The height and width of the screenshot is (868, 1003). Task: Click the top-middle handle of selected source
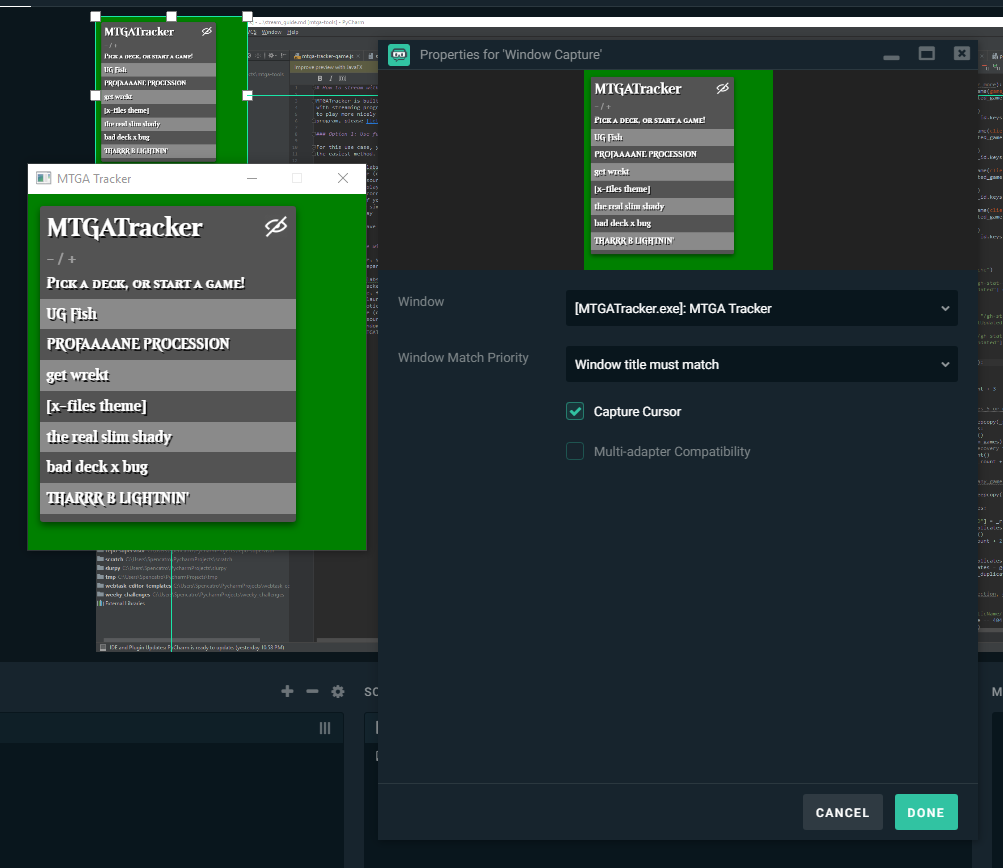click(x=171, y=17)
